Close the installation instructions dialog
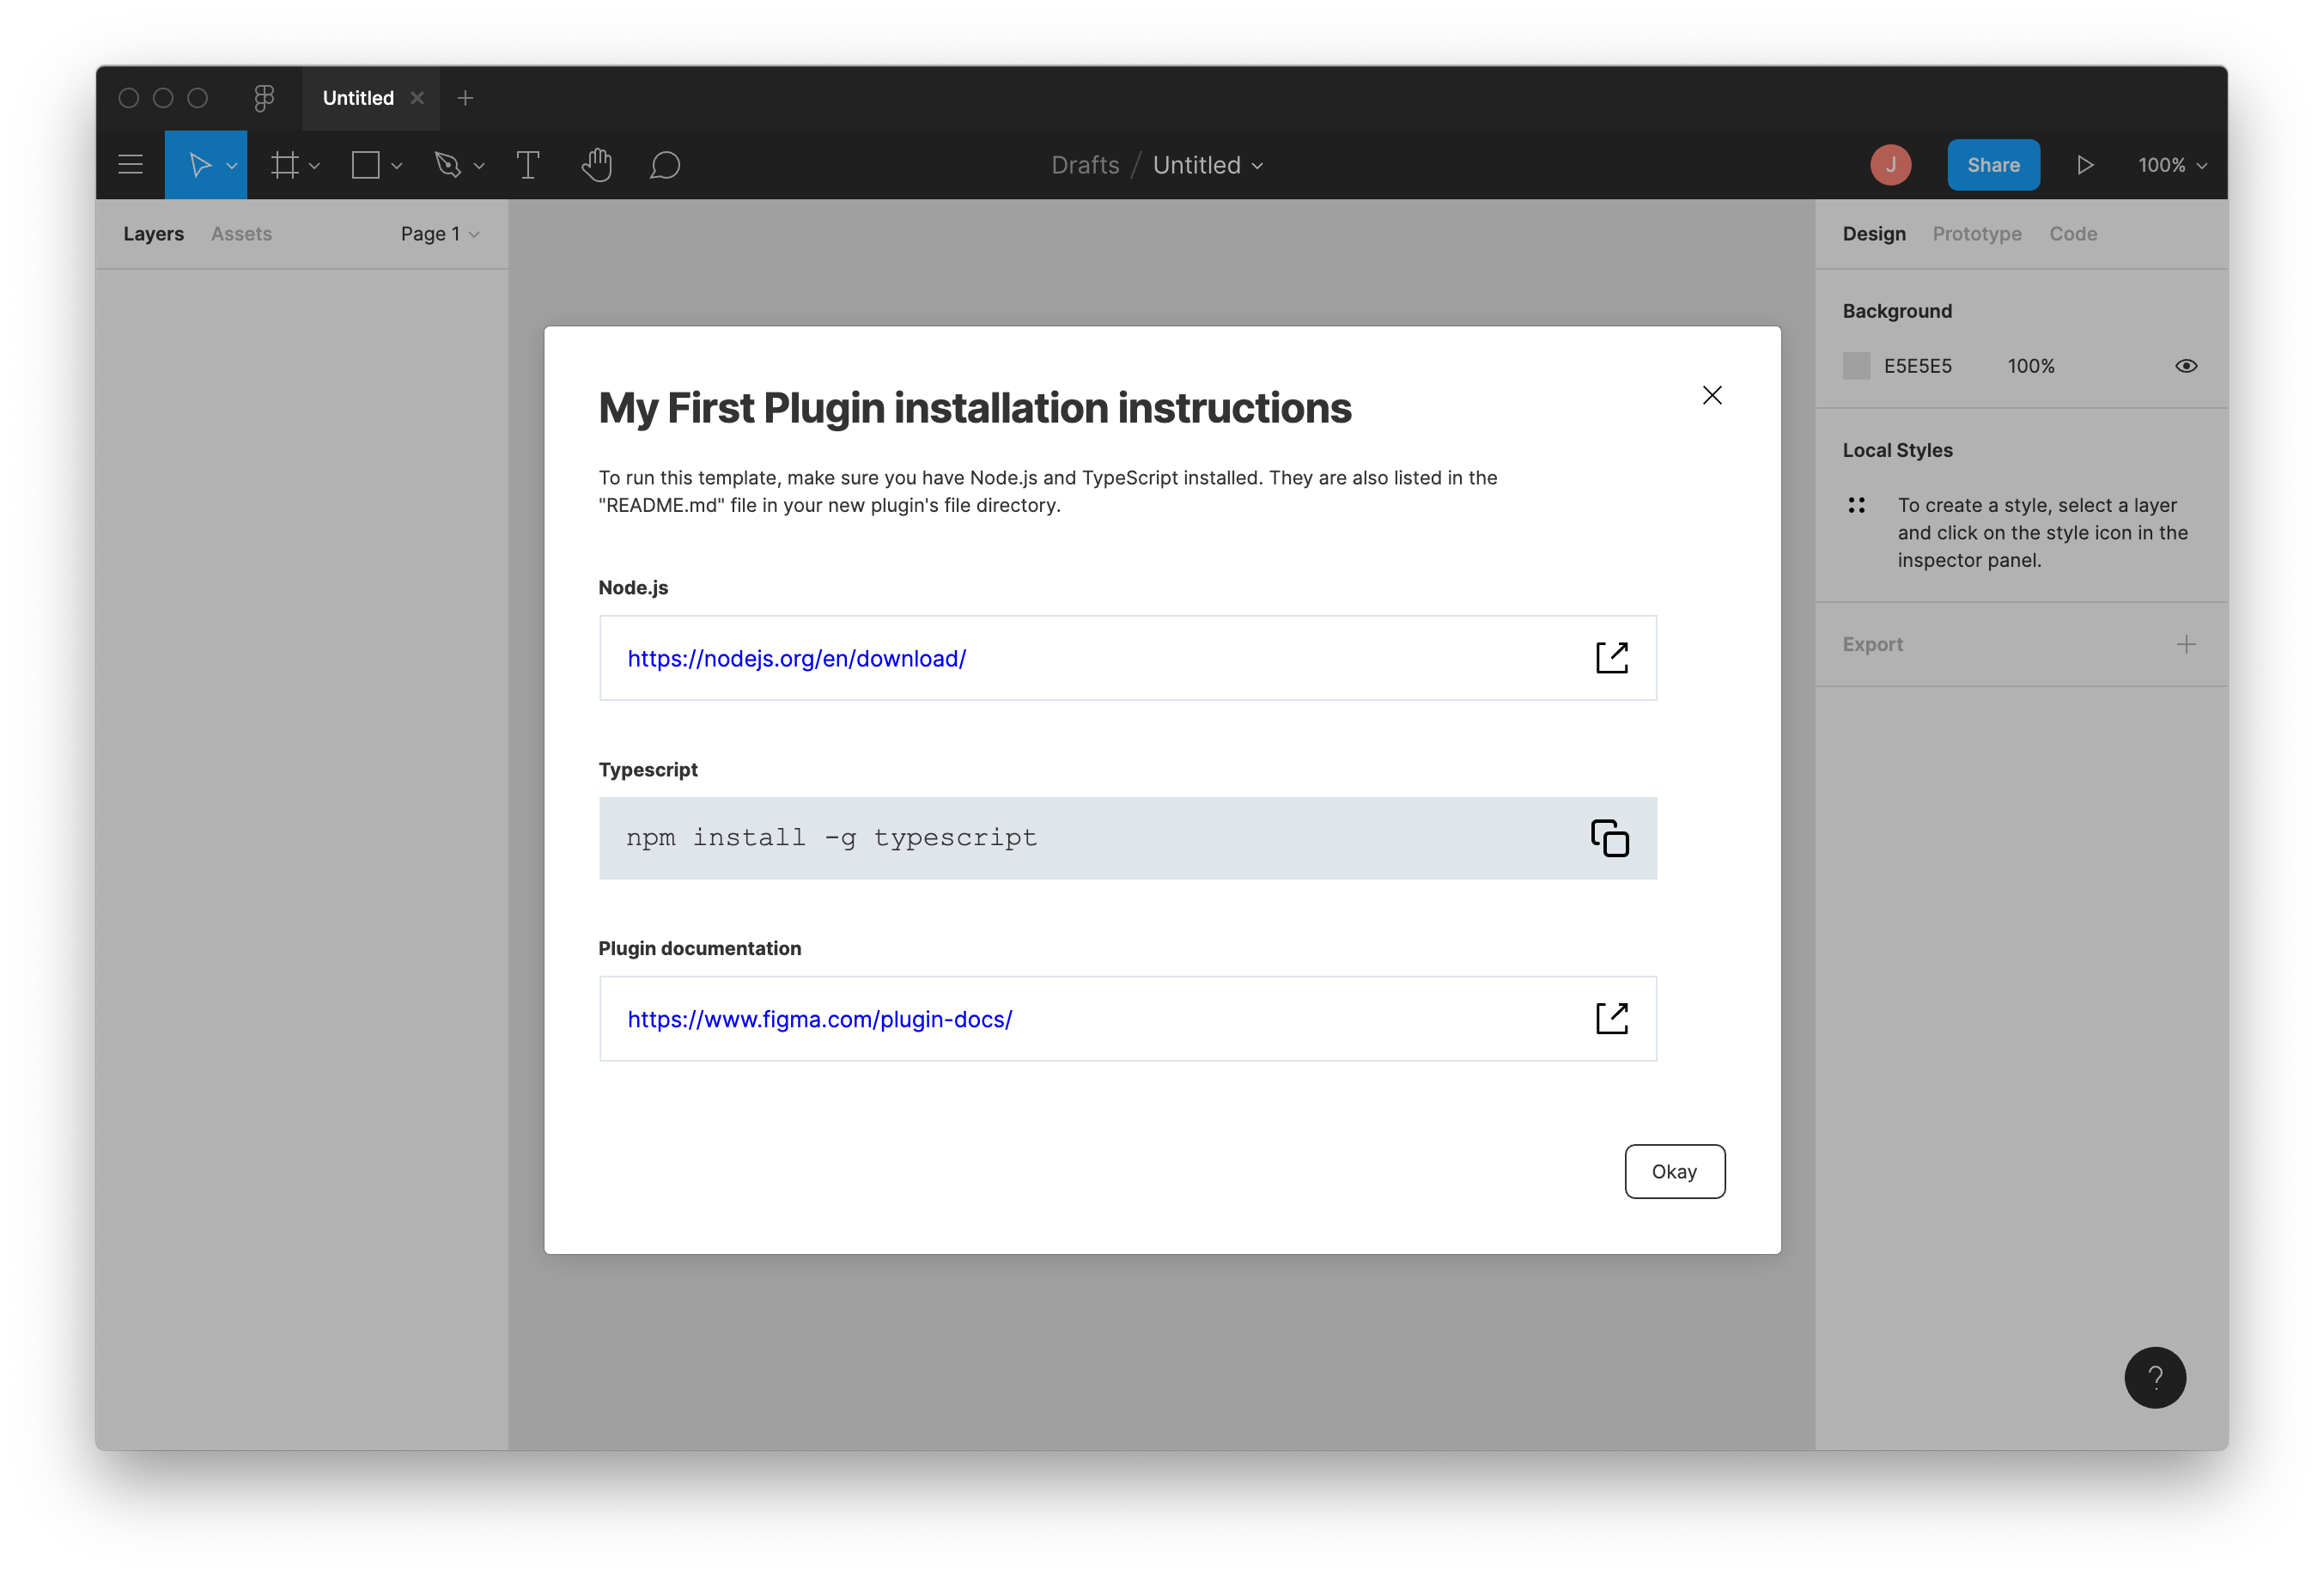Image resolution: width=2324 pixels, height=1577 pixels. 1712,395
